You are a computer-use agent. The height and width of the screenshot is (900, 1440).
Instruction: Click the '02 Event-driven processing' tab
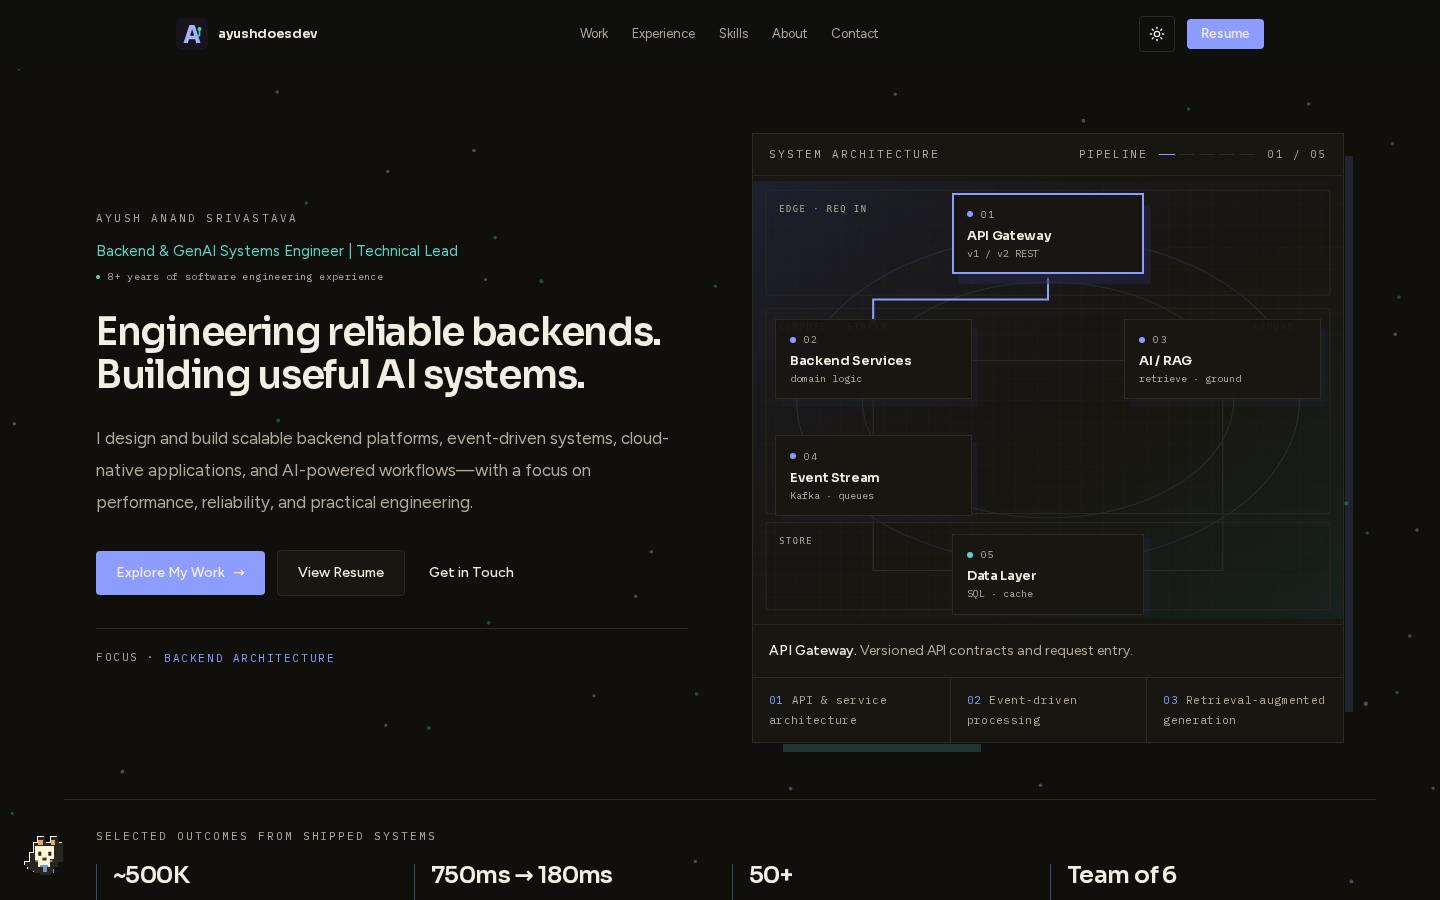[1048, 710]
